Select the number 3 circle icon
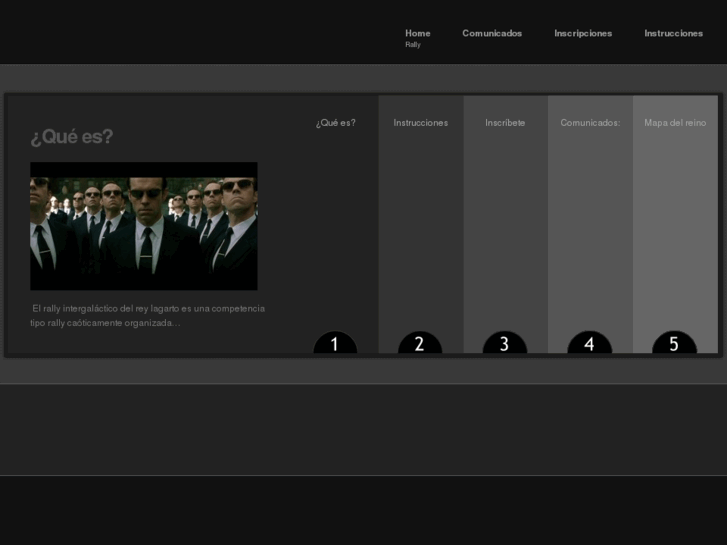The width and height of the screenshot is (727, 545). [x=504, y=343]
